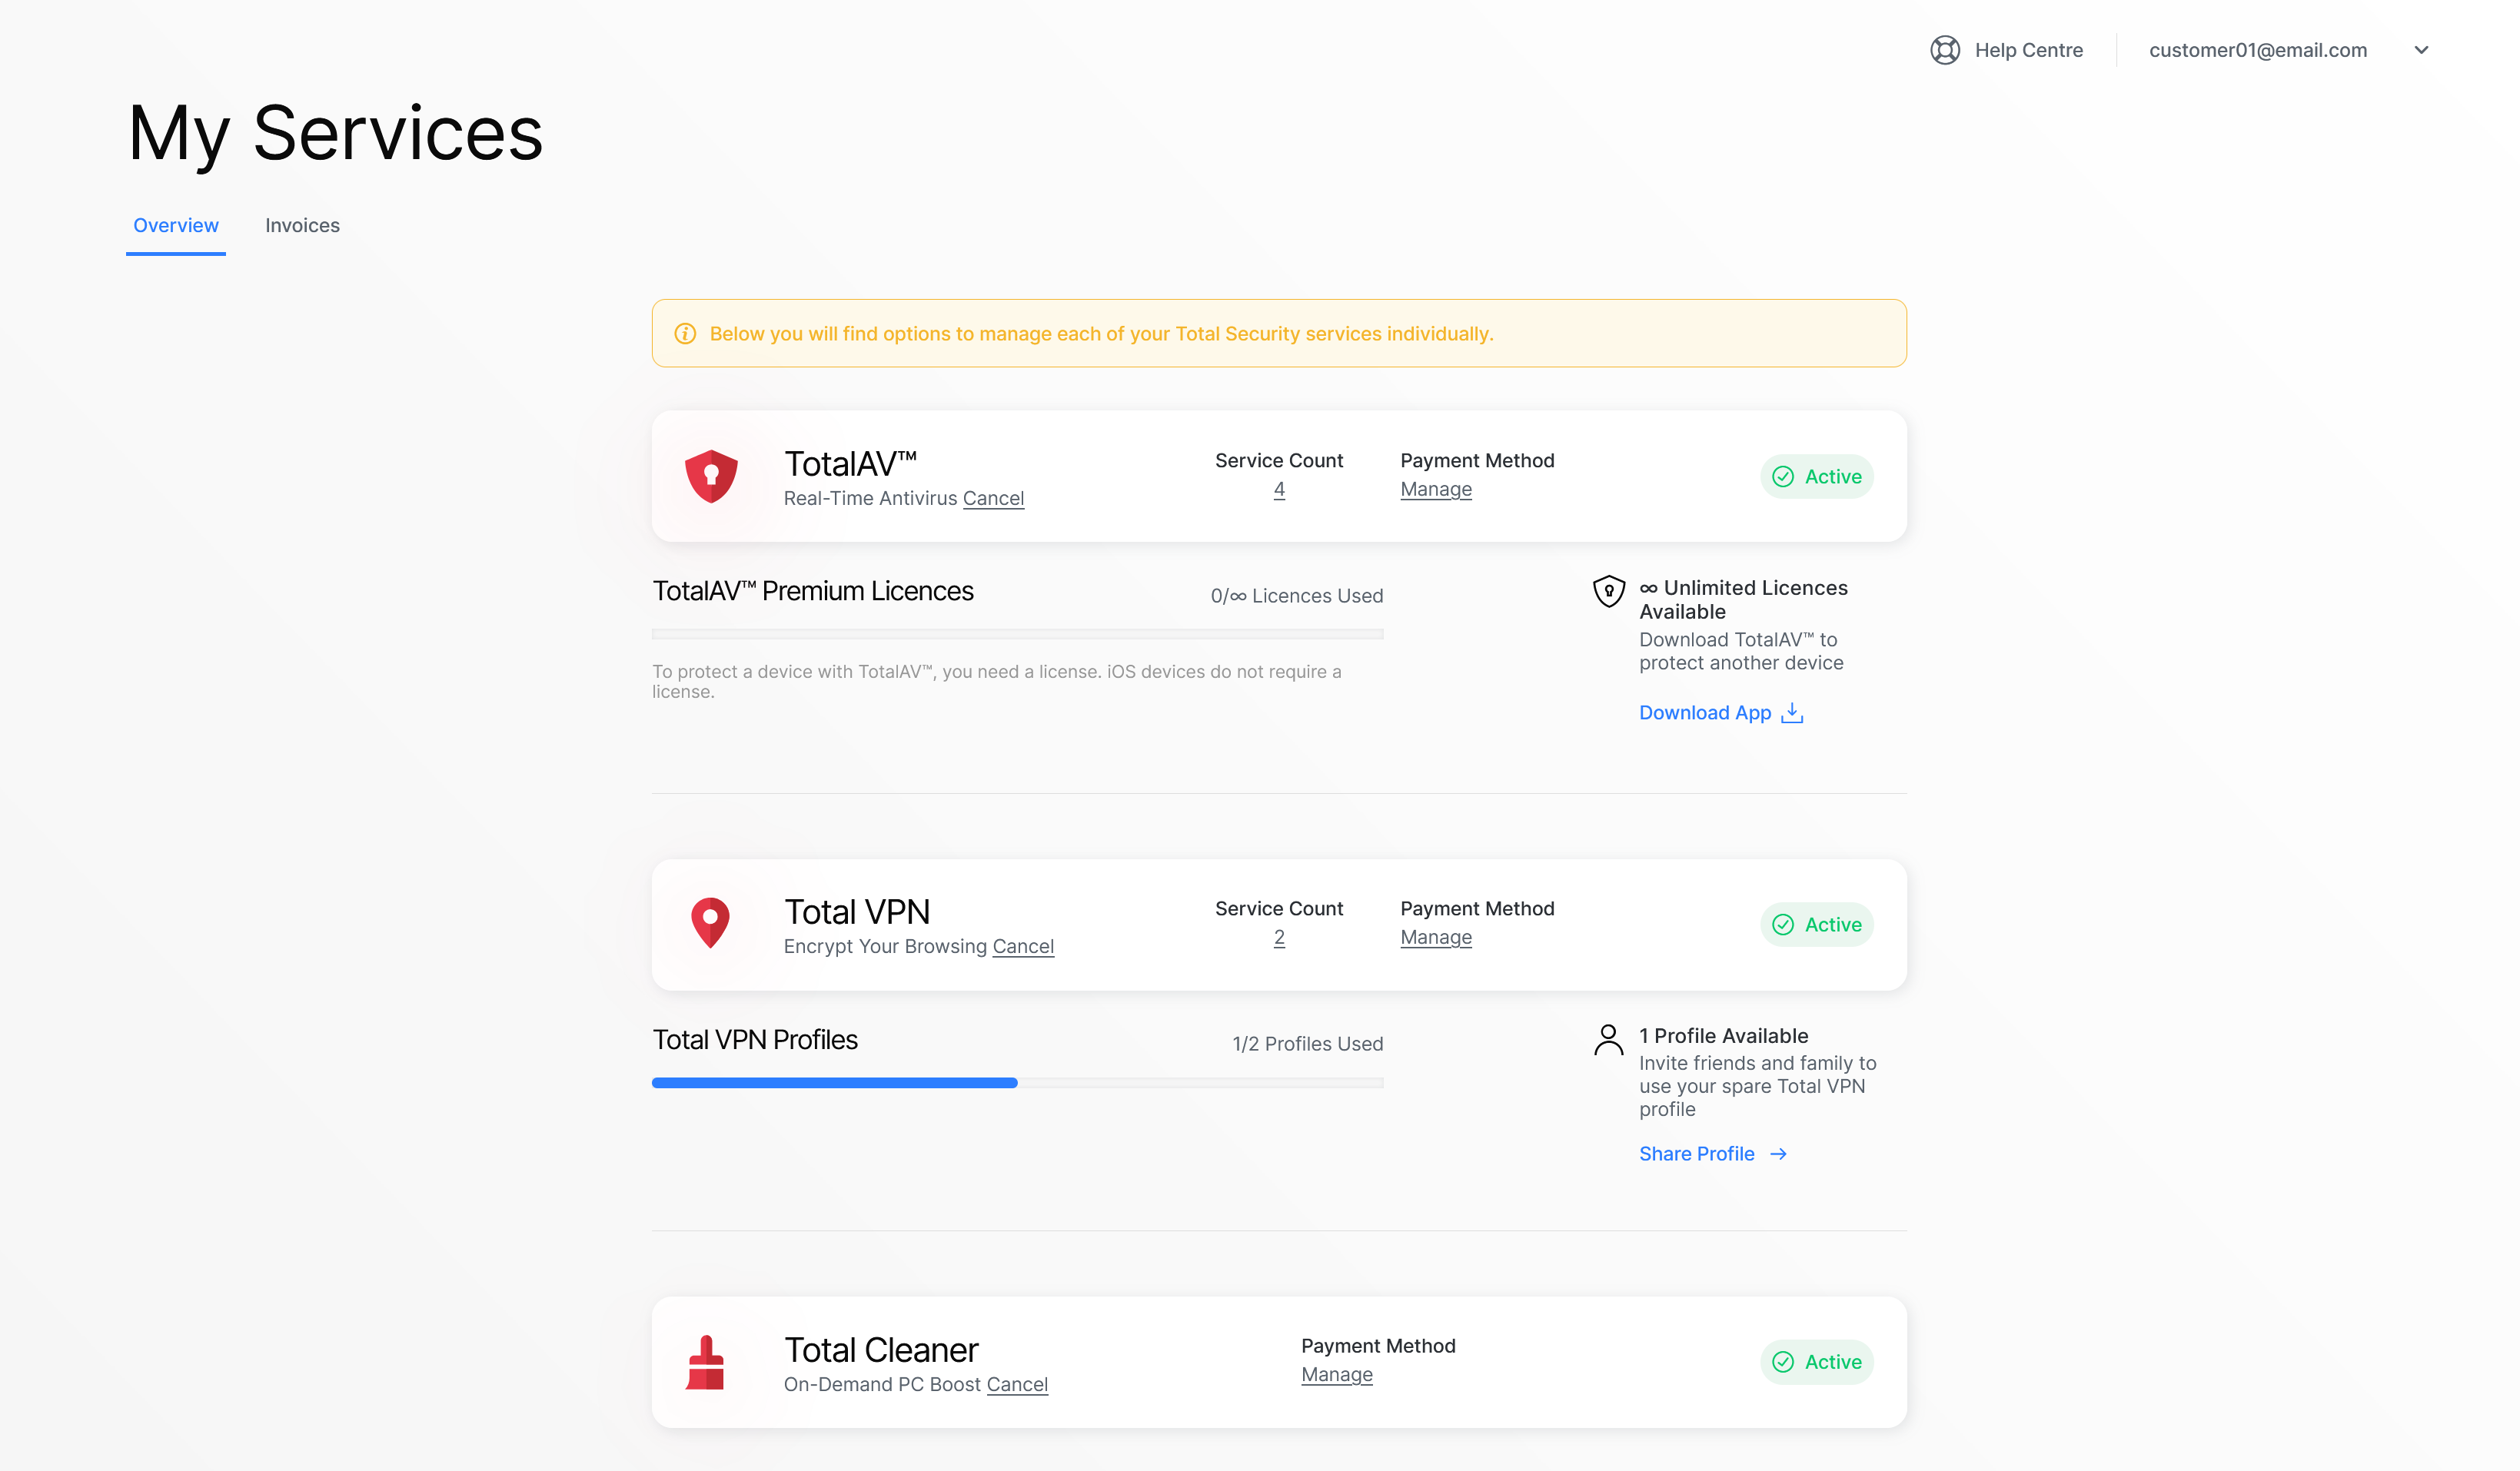
Task: Expand the customer01@email.com account chevron
Action: tap(2421, 50)
